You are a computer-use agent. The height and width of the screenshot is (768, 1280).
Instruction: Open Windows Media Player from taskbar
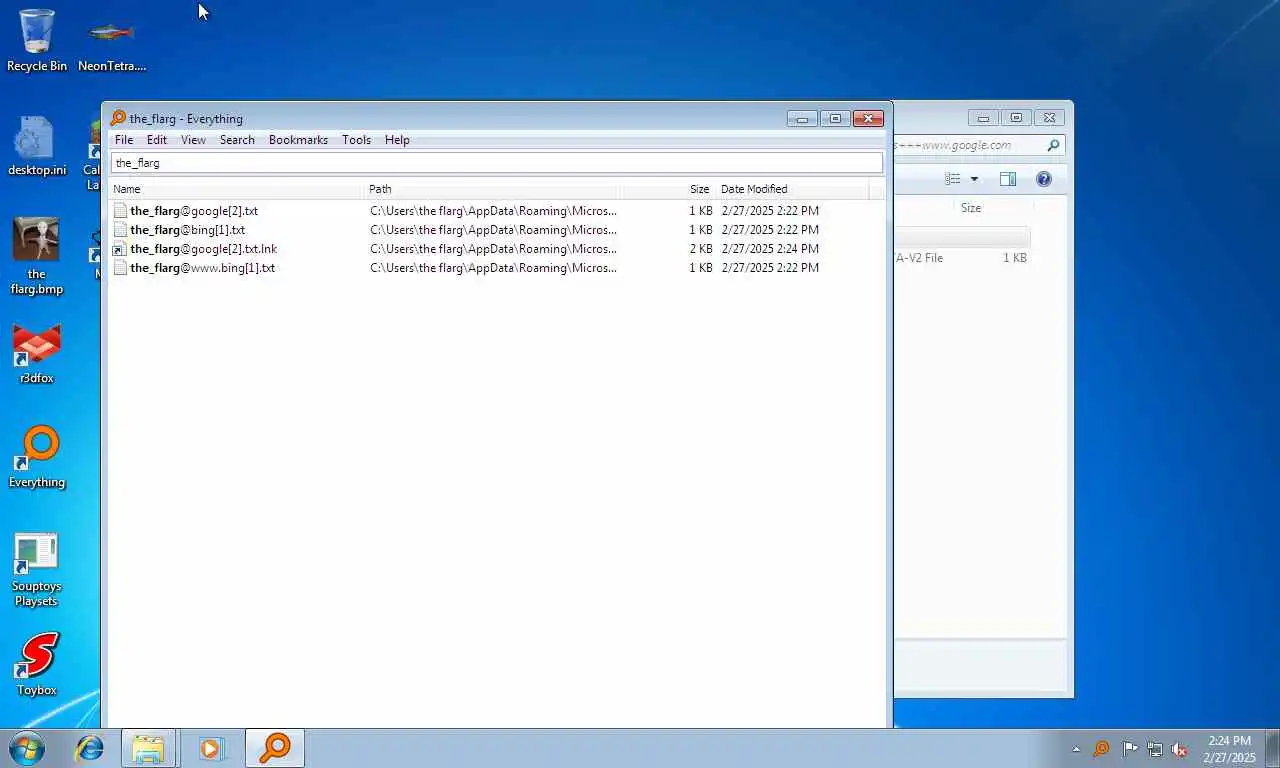click(211, 748)
